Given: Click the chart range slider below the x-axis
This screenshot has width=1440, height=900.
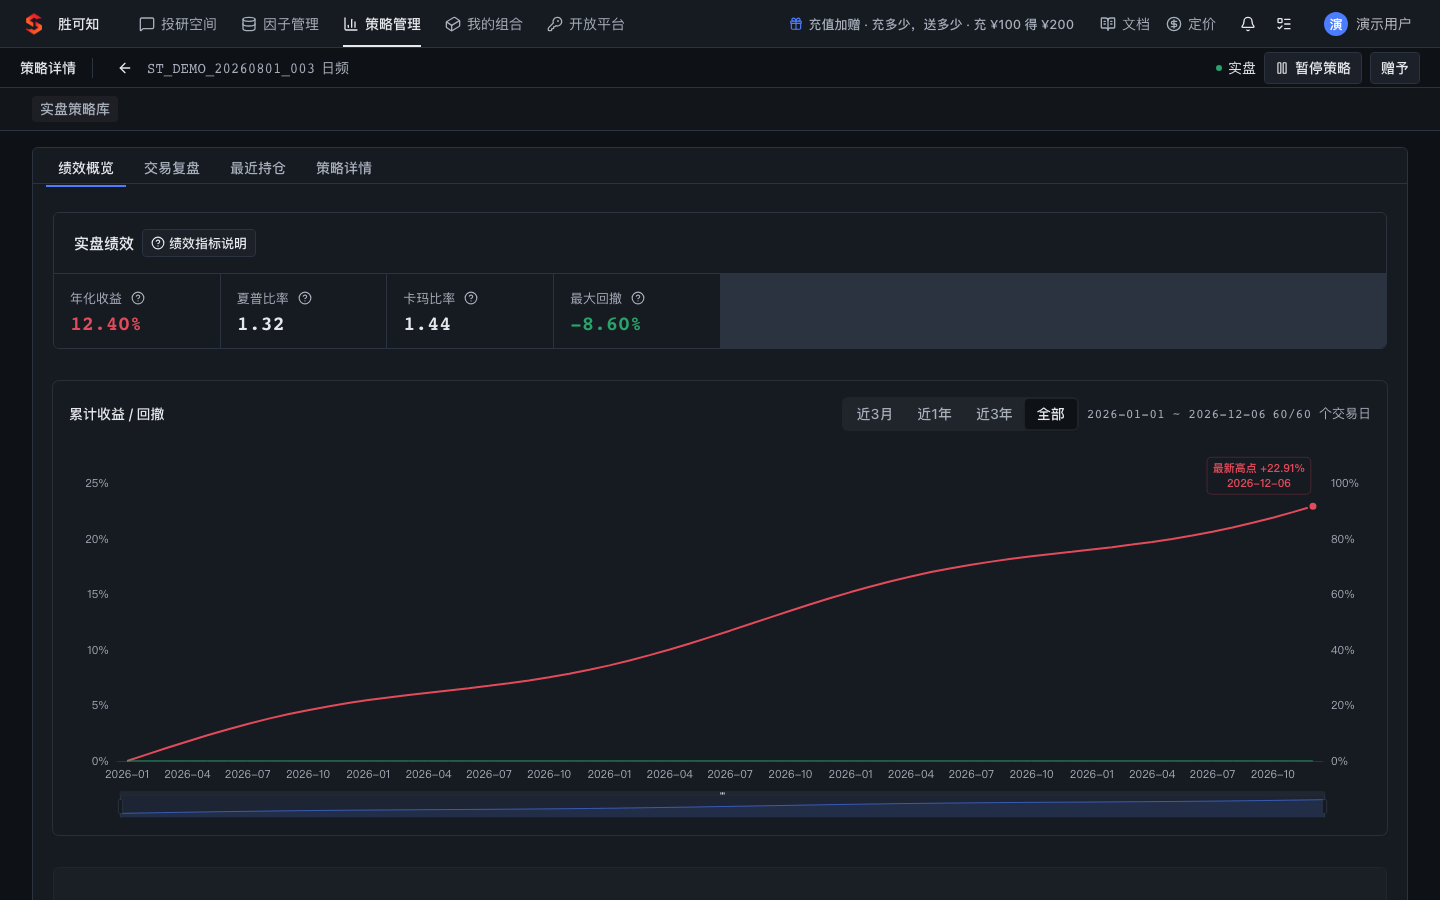Looking at the screenshot, I should click(722, 804).
